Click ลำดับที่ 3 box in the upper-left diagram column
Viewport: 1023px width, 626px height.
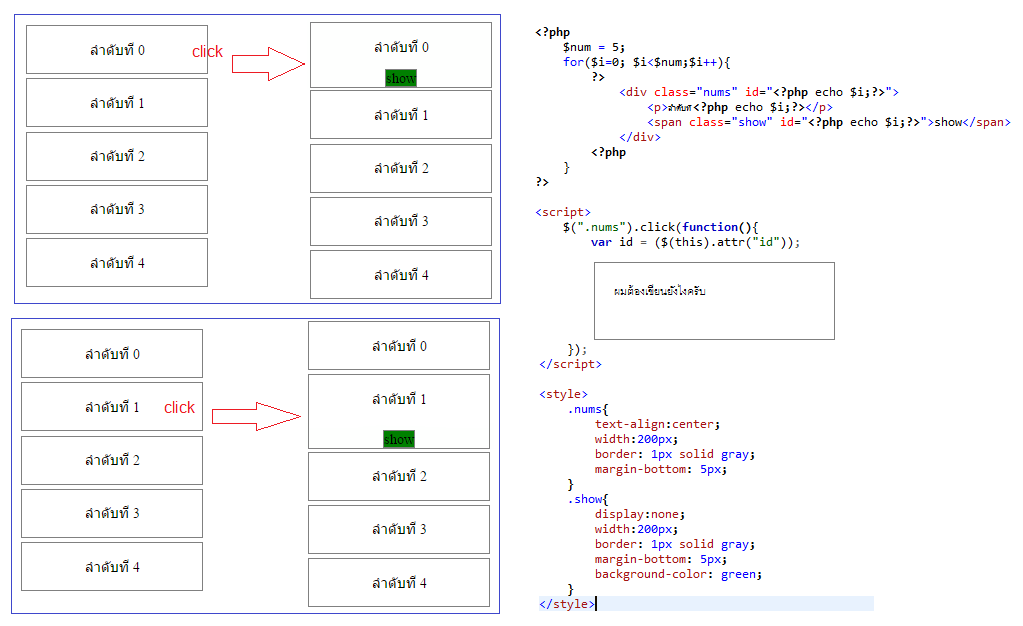[x=117, y=210]
